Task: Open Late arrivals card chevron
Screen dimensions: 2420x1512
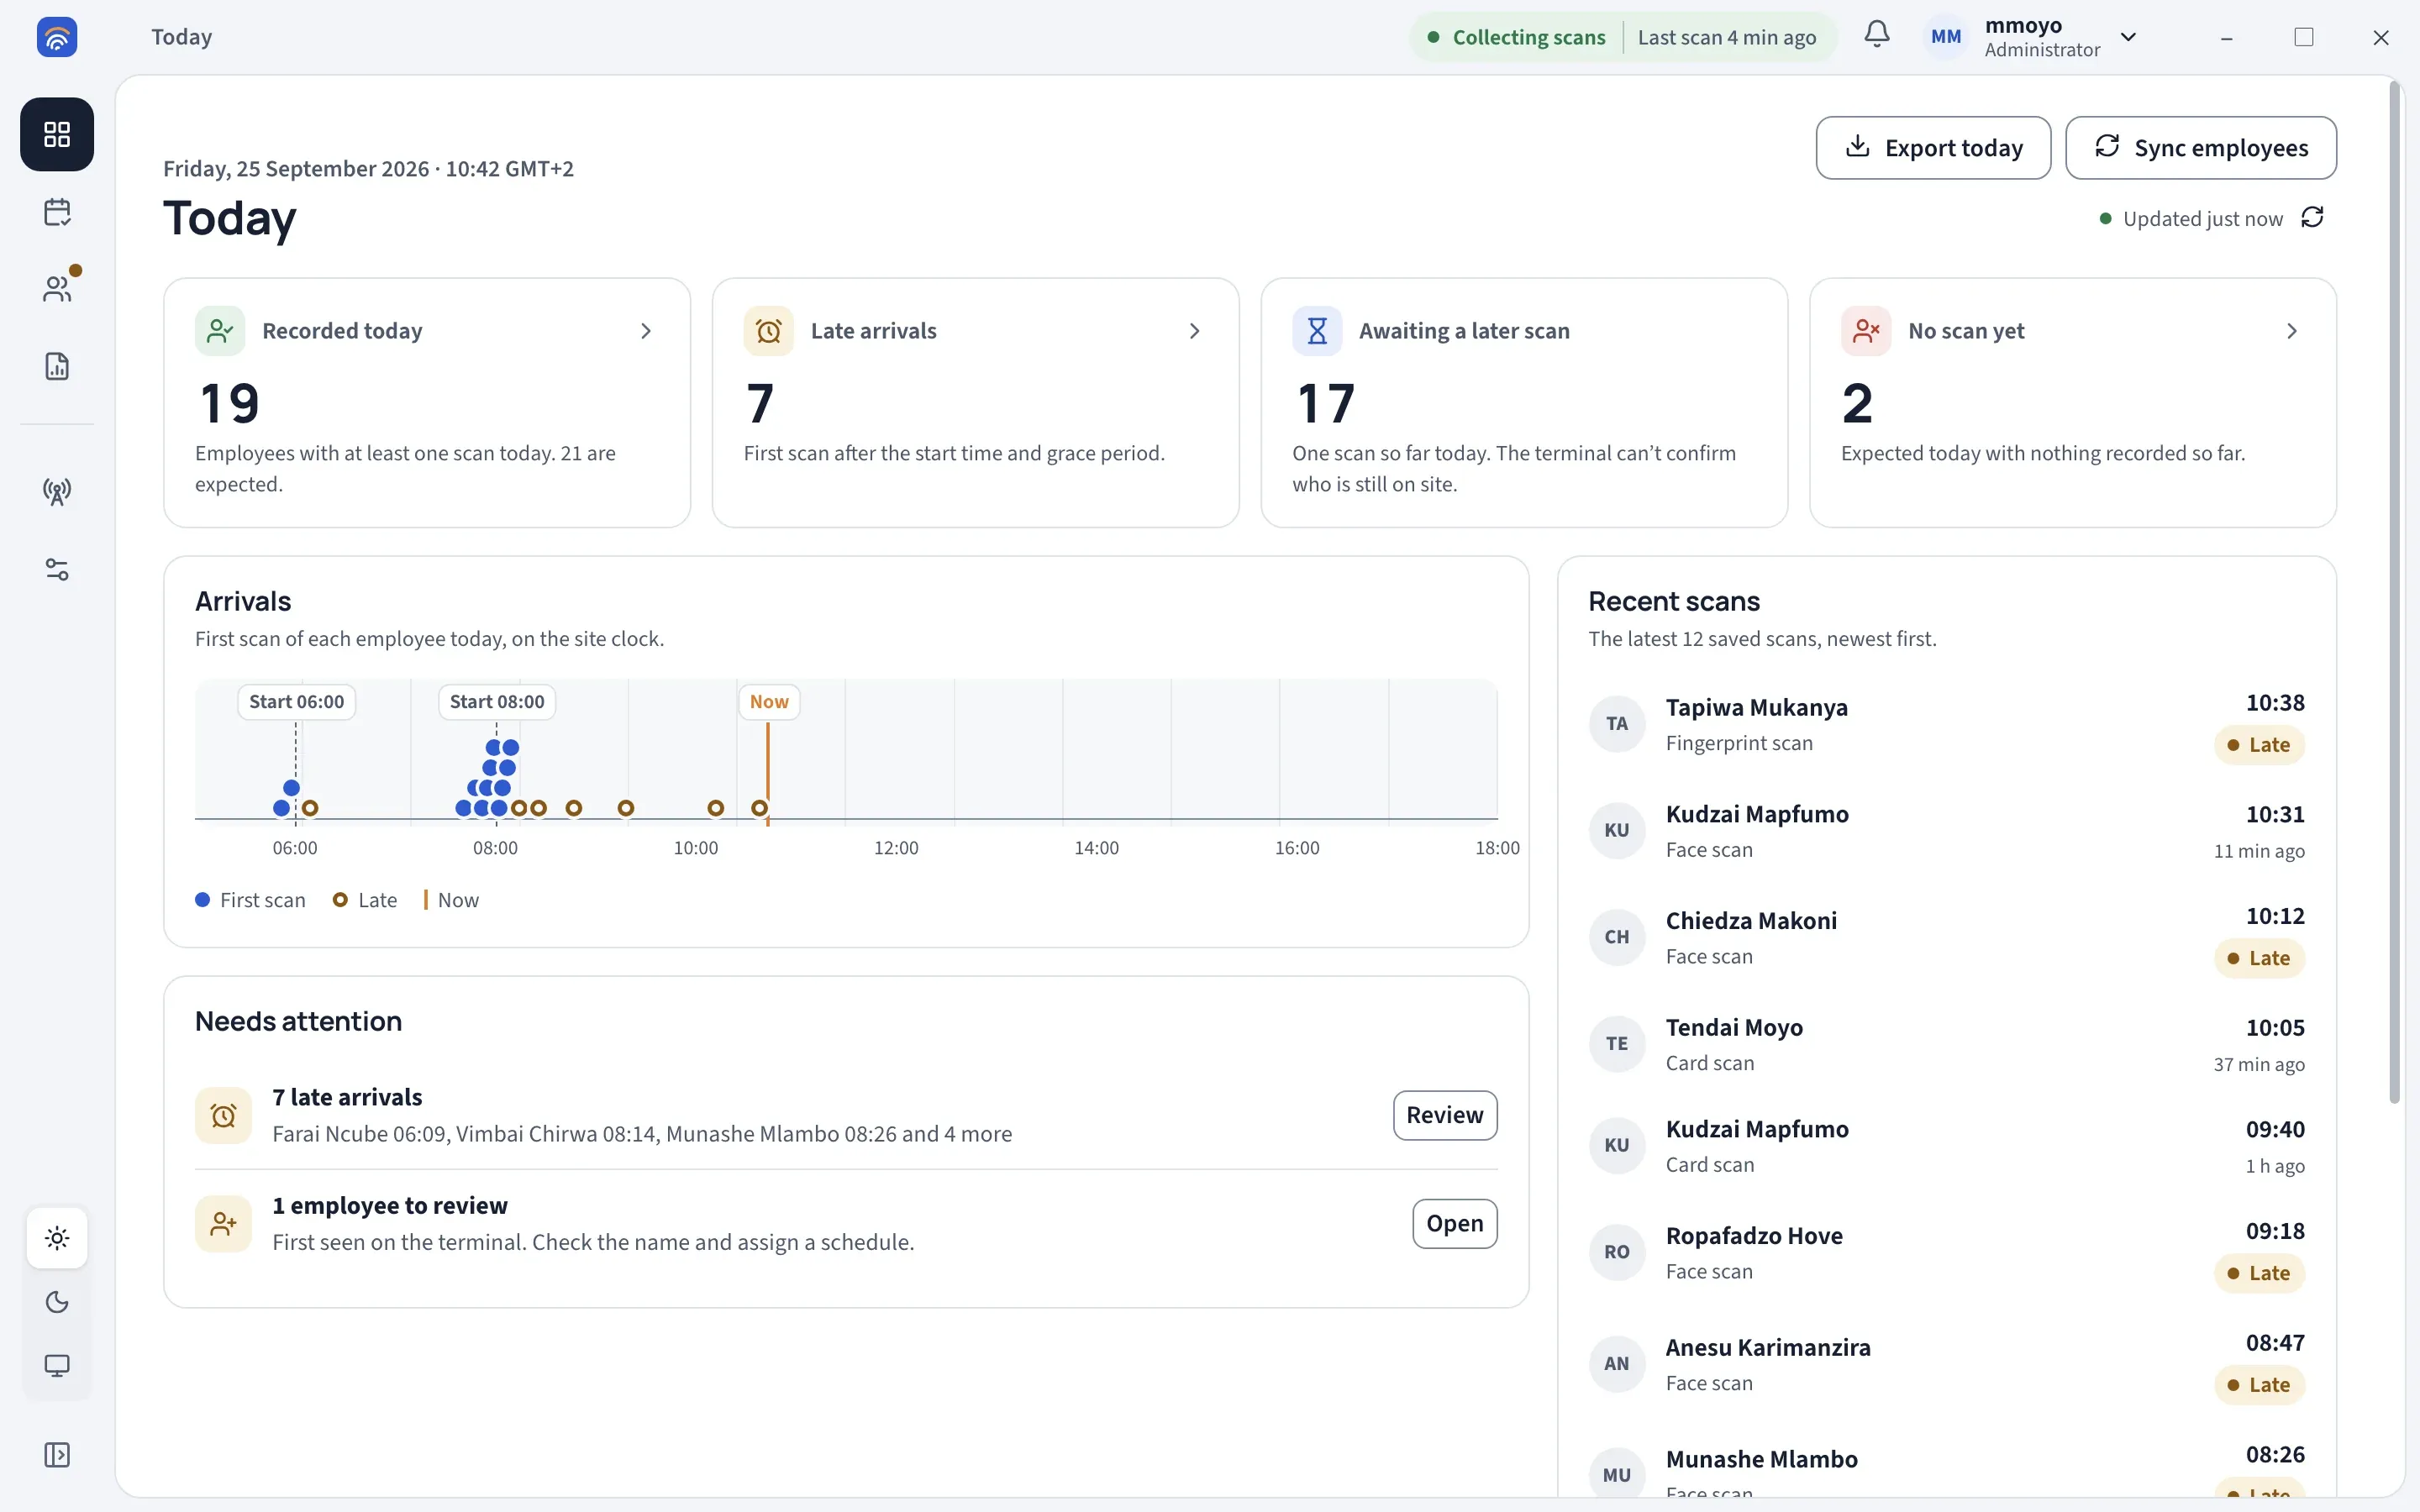Action: (1194, 331)
